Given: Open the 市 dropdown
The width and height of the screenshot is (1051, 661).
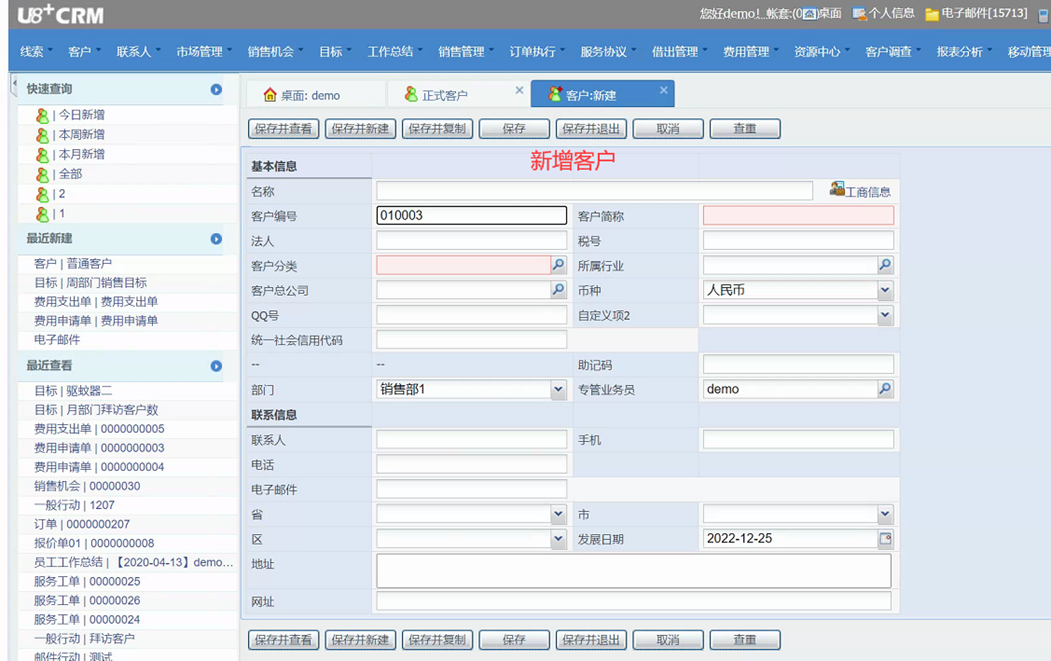Looking at the screenshot, I should point(885,514).
